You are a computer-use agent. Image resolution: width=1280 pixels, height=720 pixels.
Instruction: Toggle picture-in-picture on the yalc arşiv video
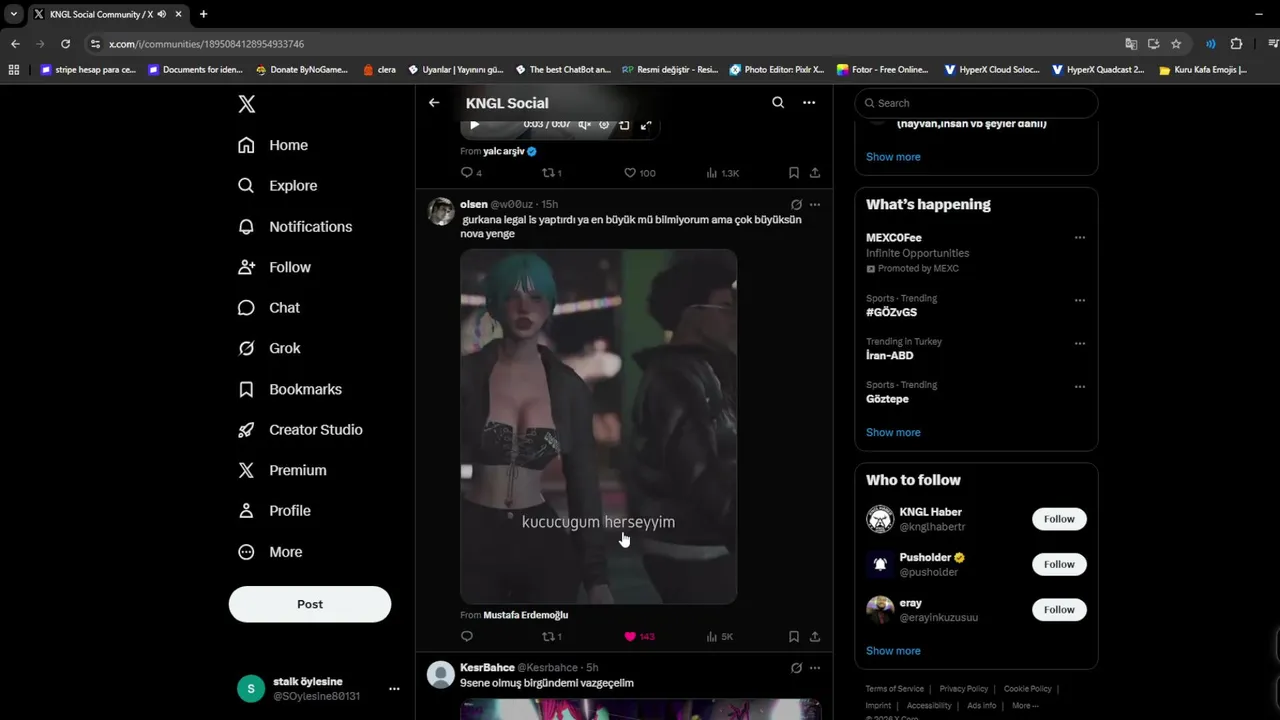point(624,125)
